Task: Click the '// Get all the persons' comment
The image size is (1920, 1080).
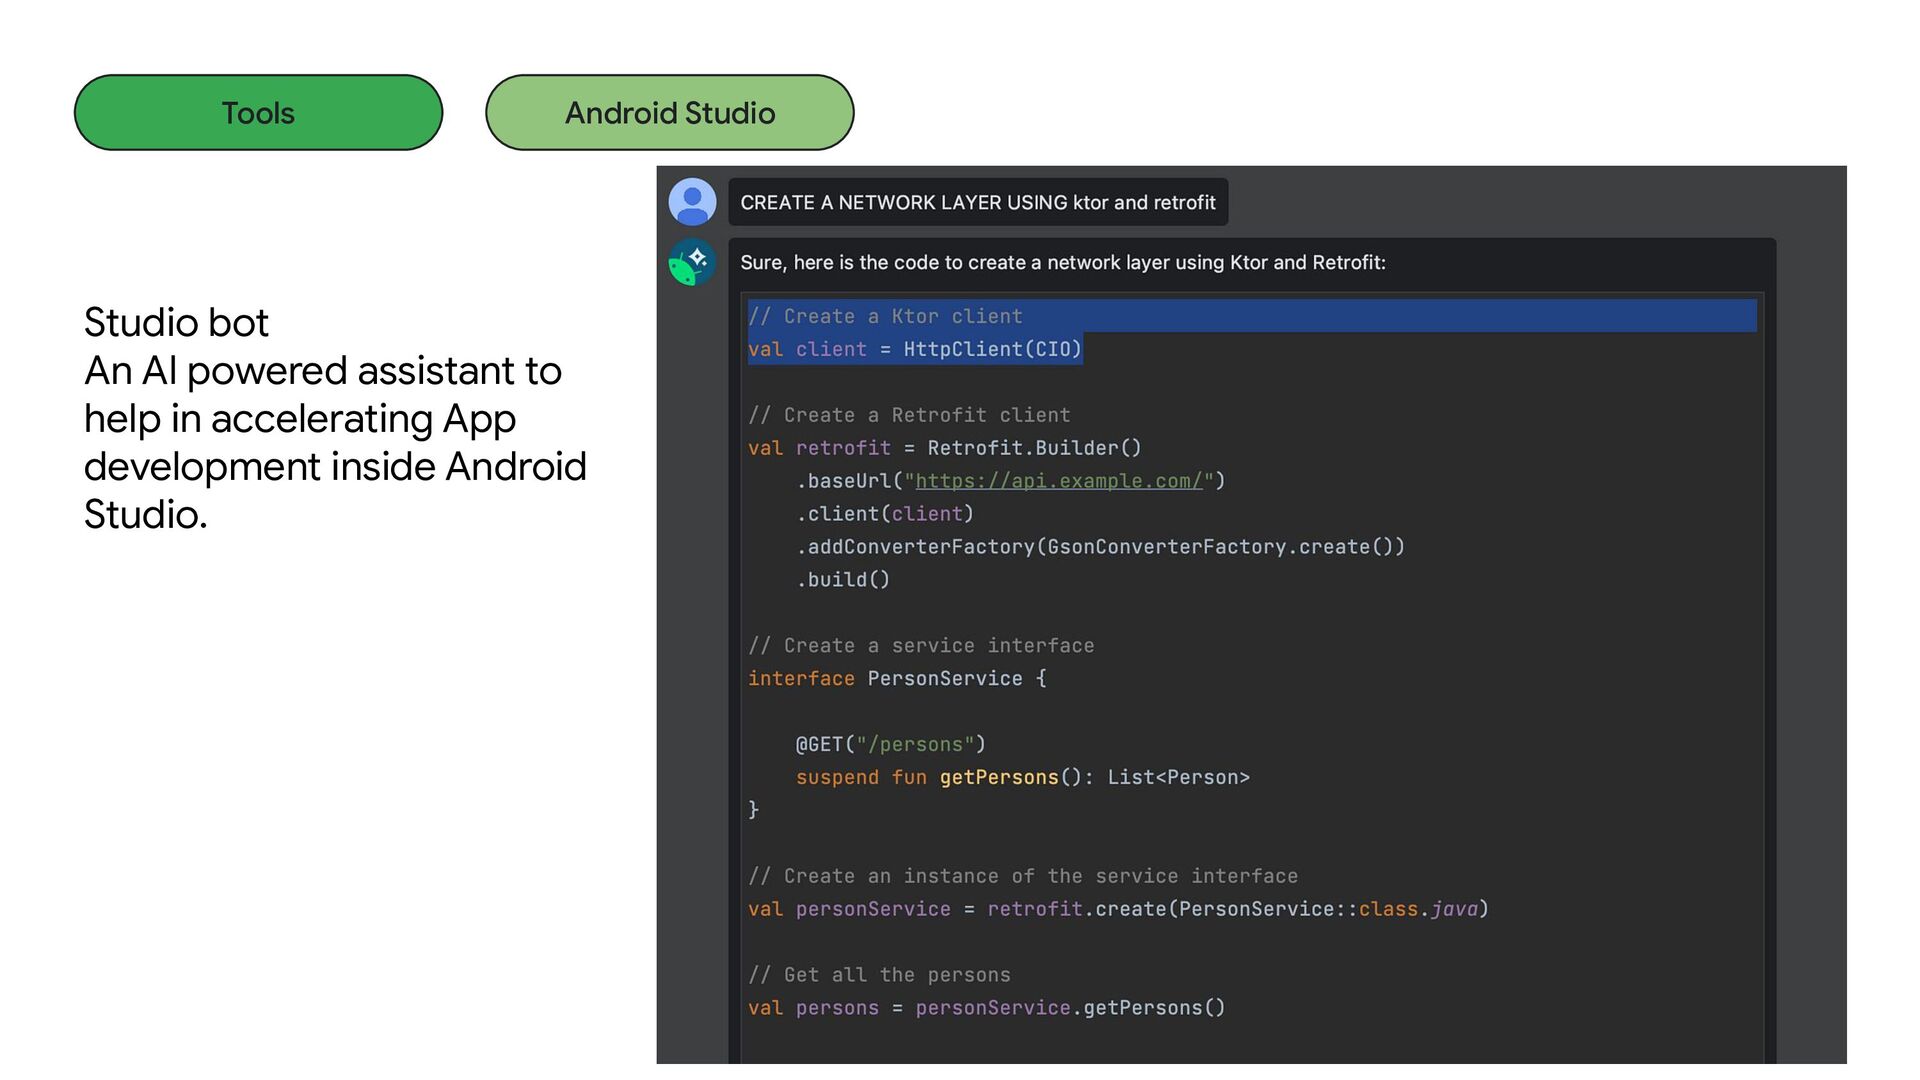Action: pyautogui.click(x=879, y=975)
